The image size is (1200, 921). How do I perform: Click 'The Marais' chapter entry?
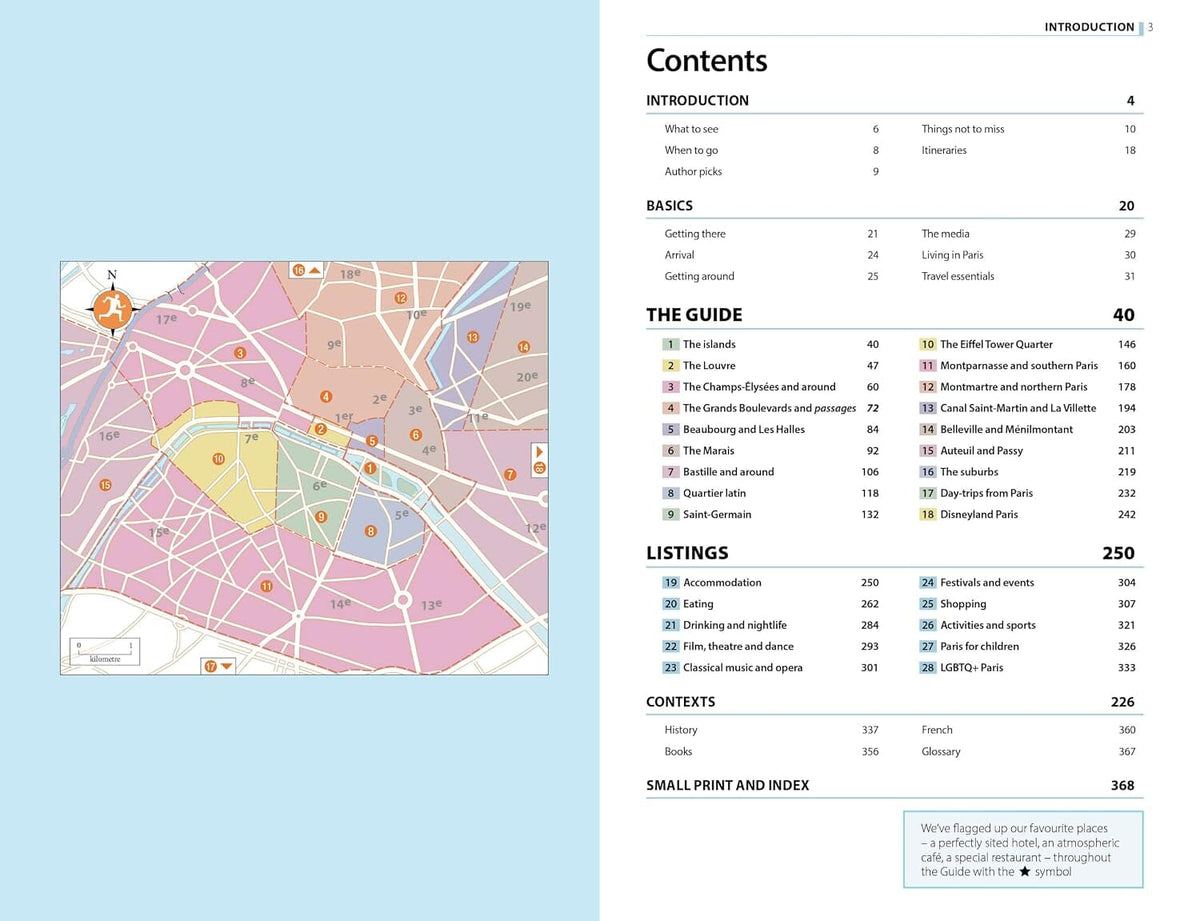(708, 451)
